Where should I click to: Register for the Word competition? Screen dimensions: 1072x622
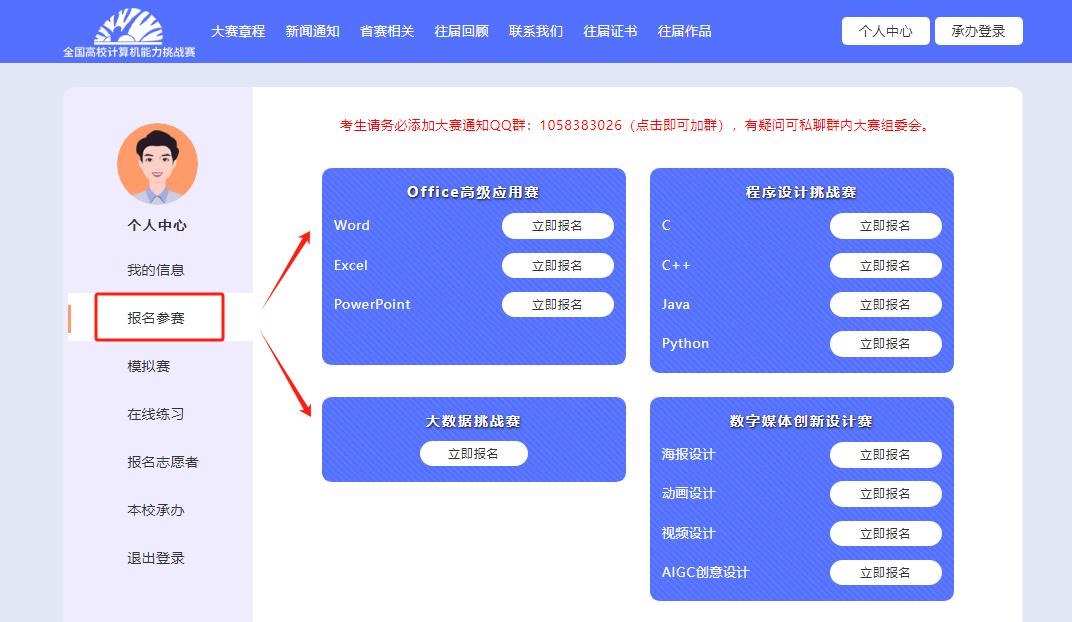557,226
